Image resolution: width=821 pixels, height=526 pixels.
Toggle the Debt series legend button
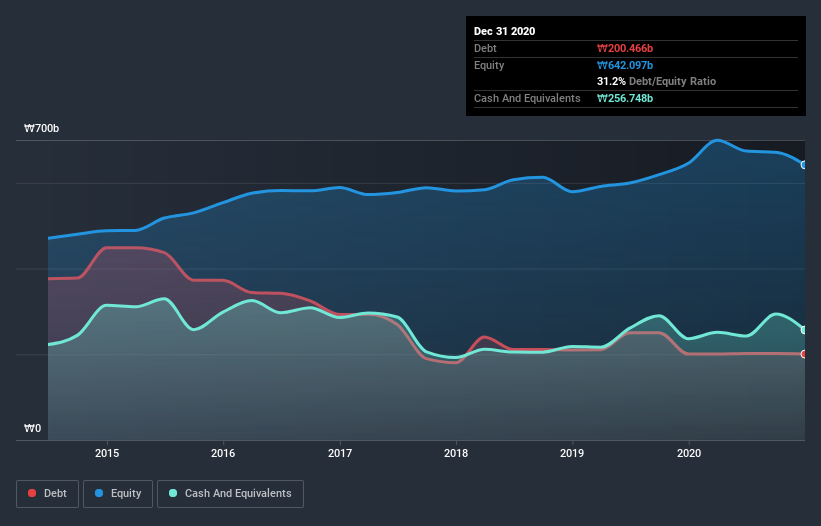pyautogui.click(x=47, y=494)
